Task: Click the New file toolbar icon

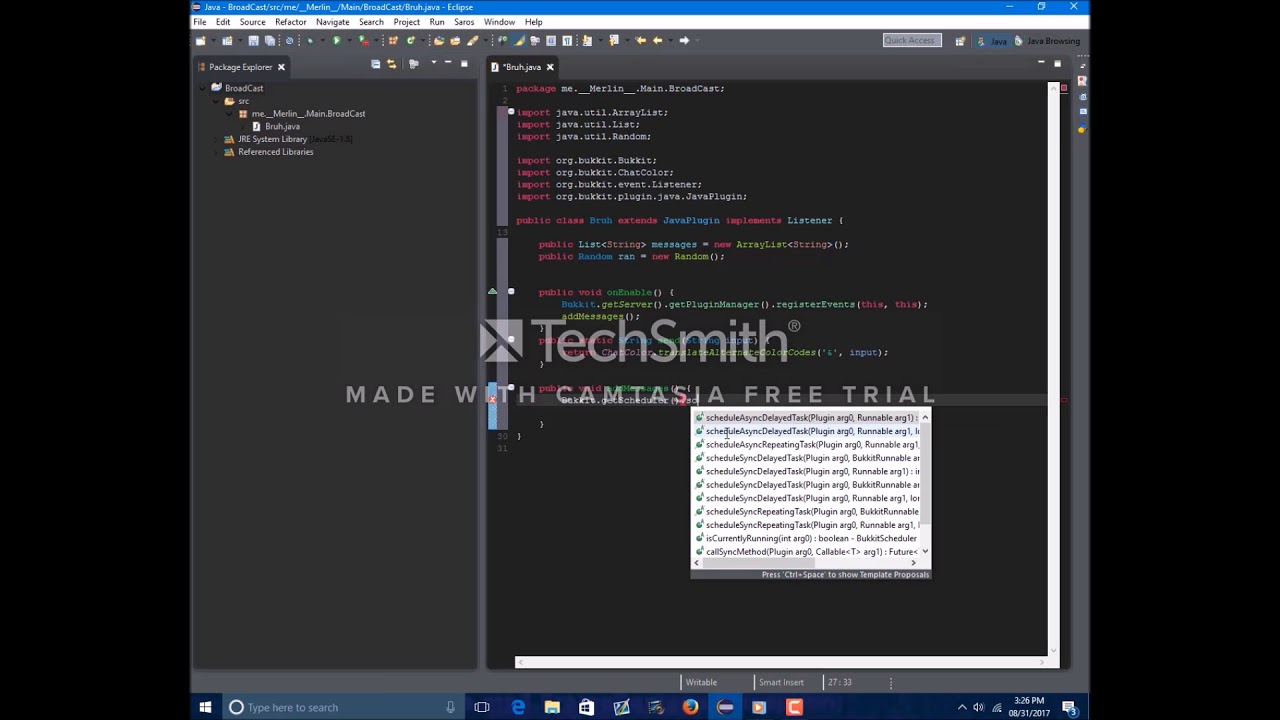Action: pos(201,41)
